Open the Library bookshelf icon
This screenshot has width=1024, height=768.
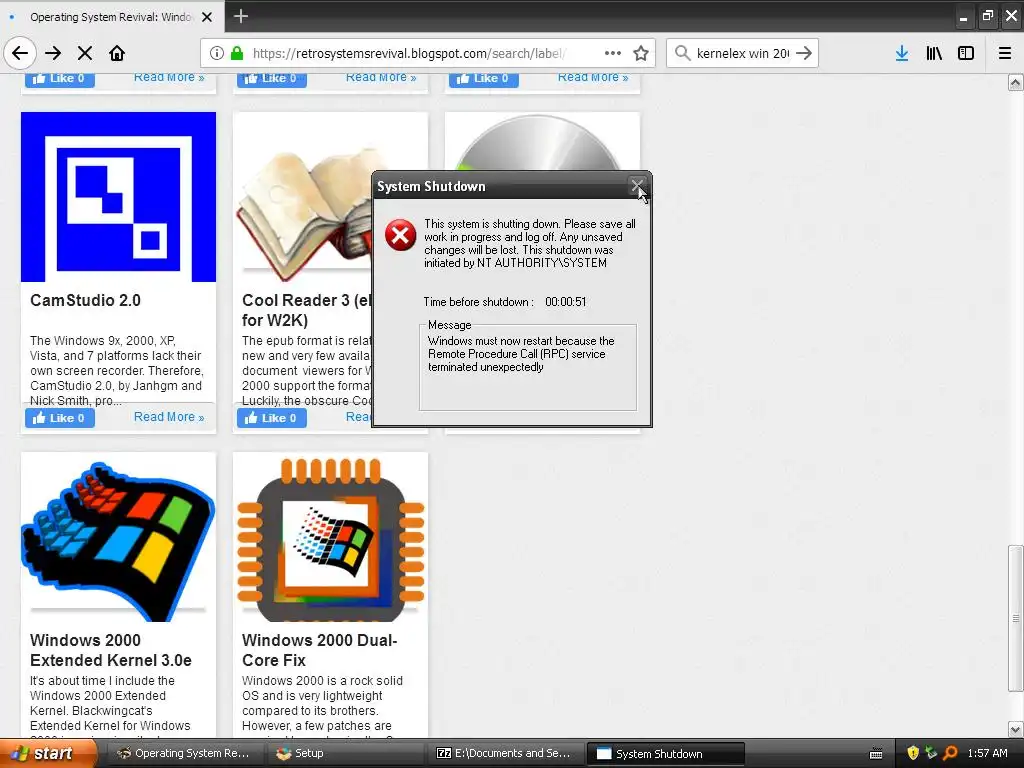[x=934, y=53]
